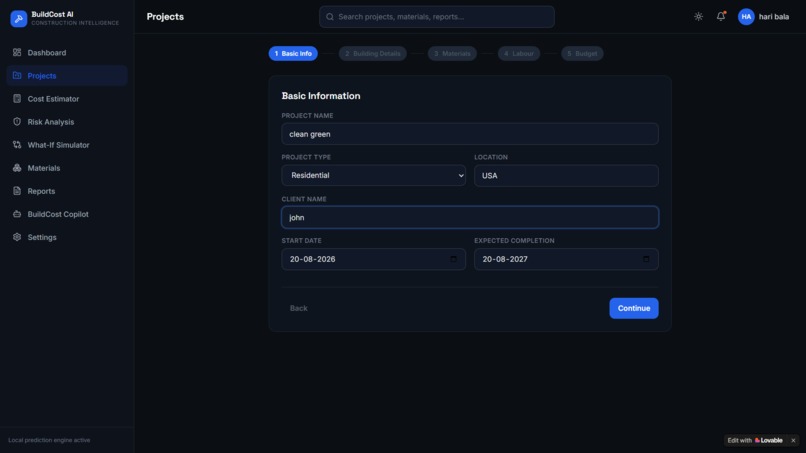Viewport: 806px width, 453px height.
Task: Click the Settings gear icon in the sidebar
Action: tap(17, 237)
